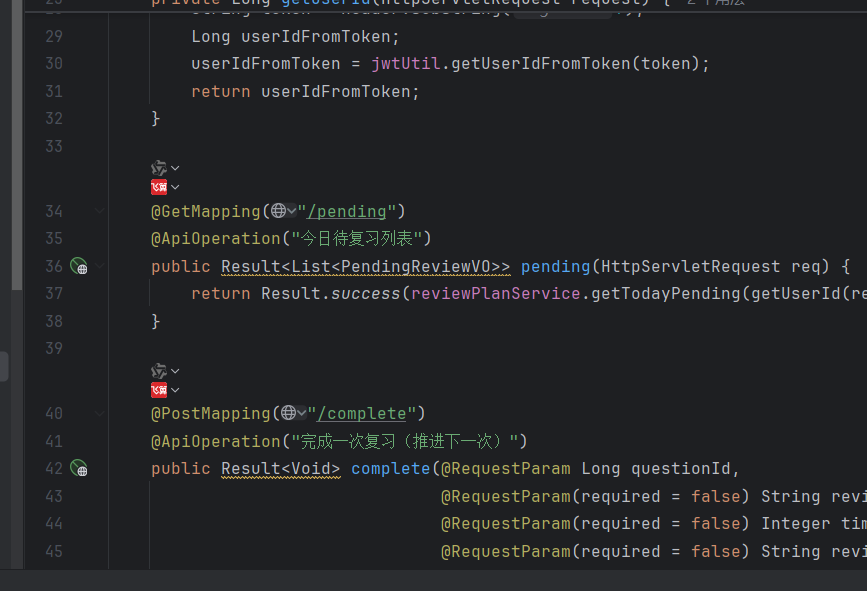Expand the chevron next to the red icon above @GetMapping

click(x=175, y=187)
